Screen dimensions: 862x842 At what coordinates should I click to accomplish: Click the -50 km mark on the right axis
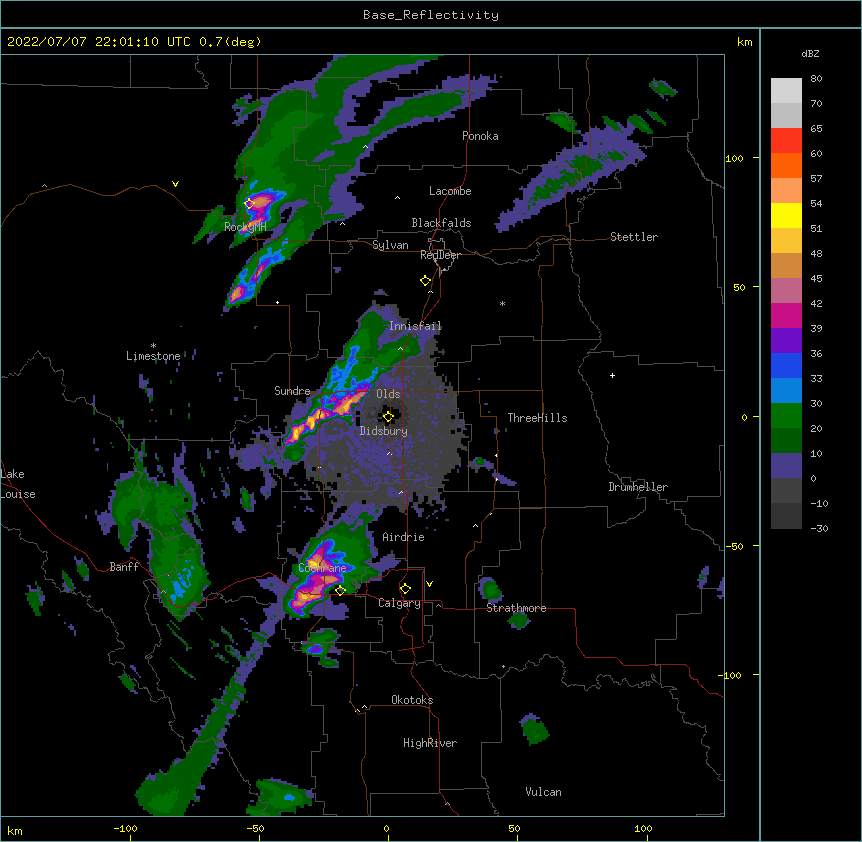(734, 546)
